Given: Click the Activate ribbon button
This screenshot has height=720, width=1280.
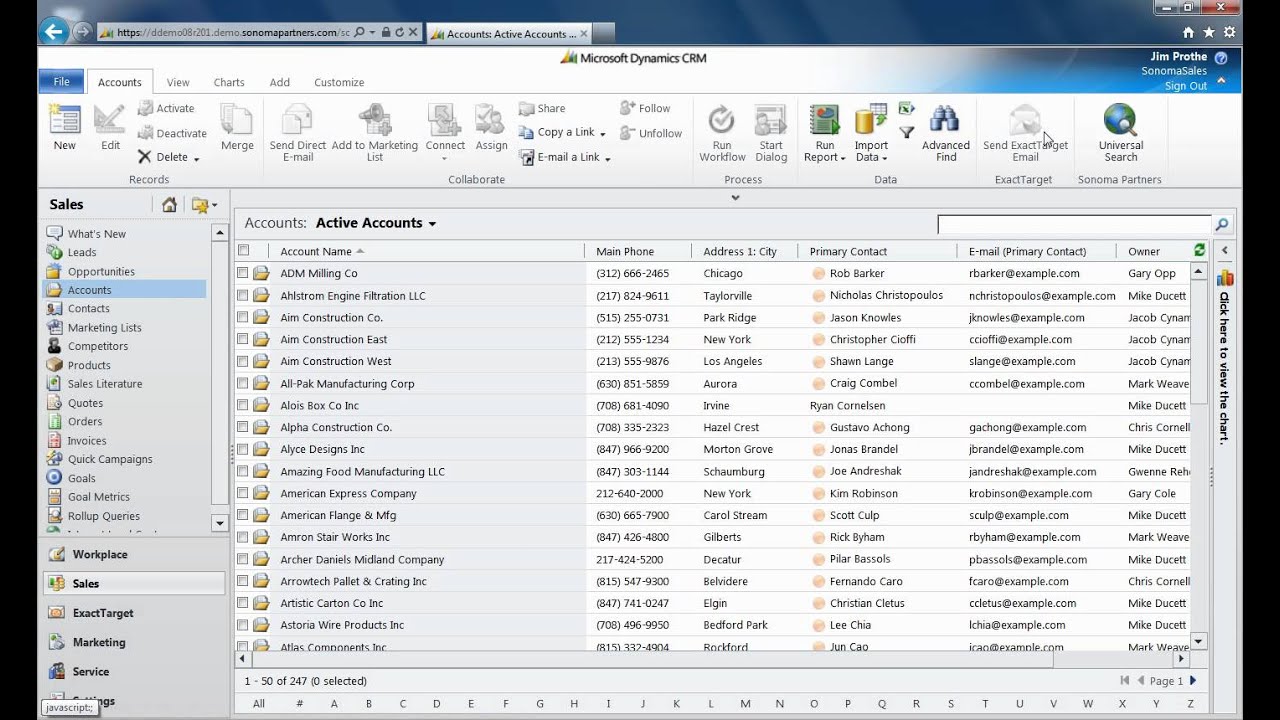Looking at the screenshot, I should coord(166,108).
